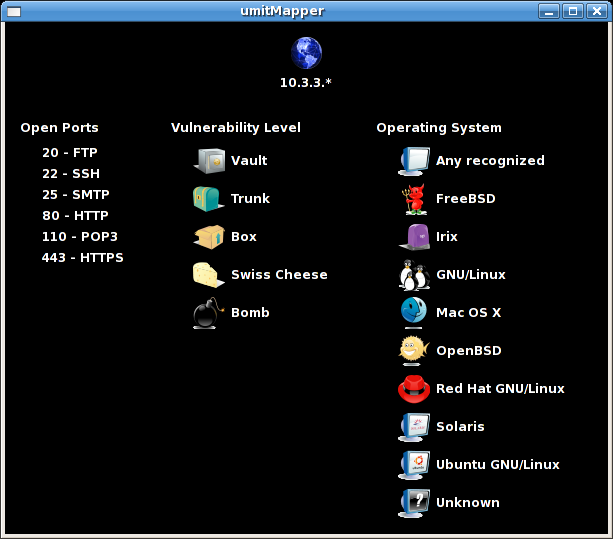Click the Red Hat fedora icon
The image size is (613, 539).
point(414,389)
